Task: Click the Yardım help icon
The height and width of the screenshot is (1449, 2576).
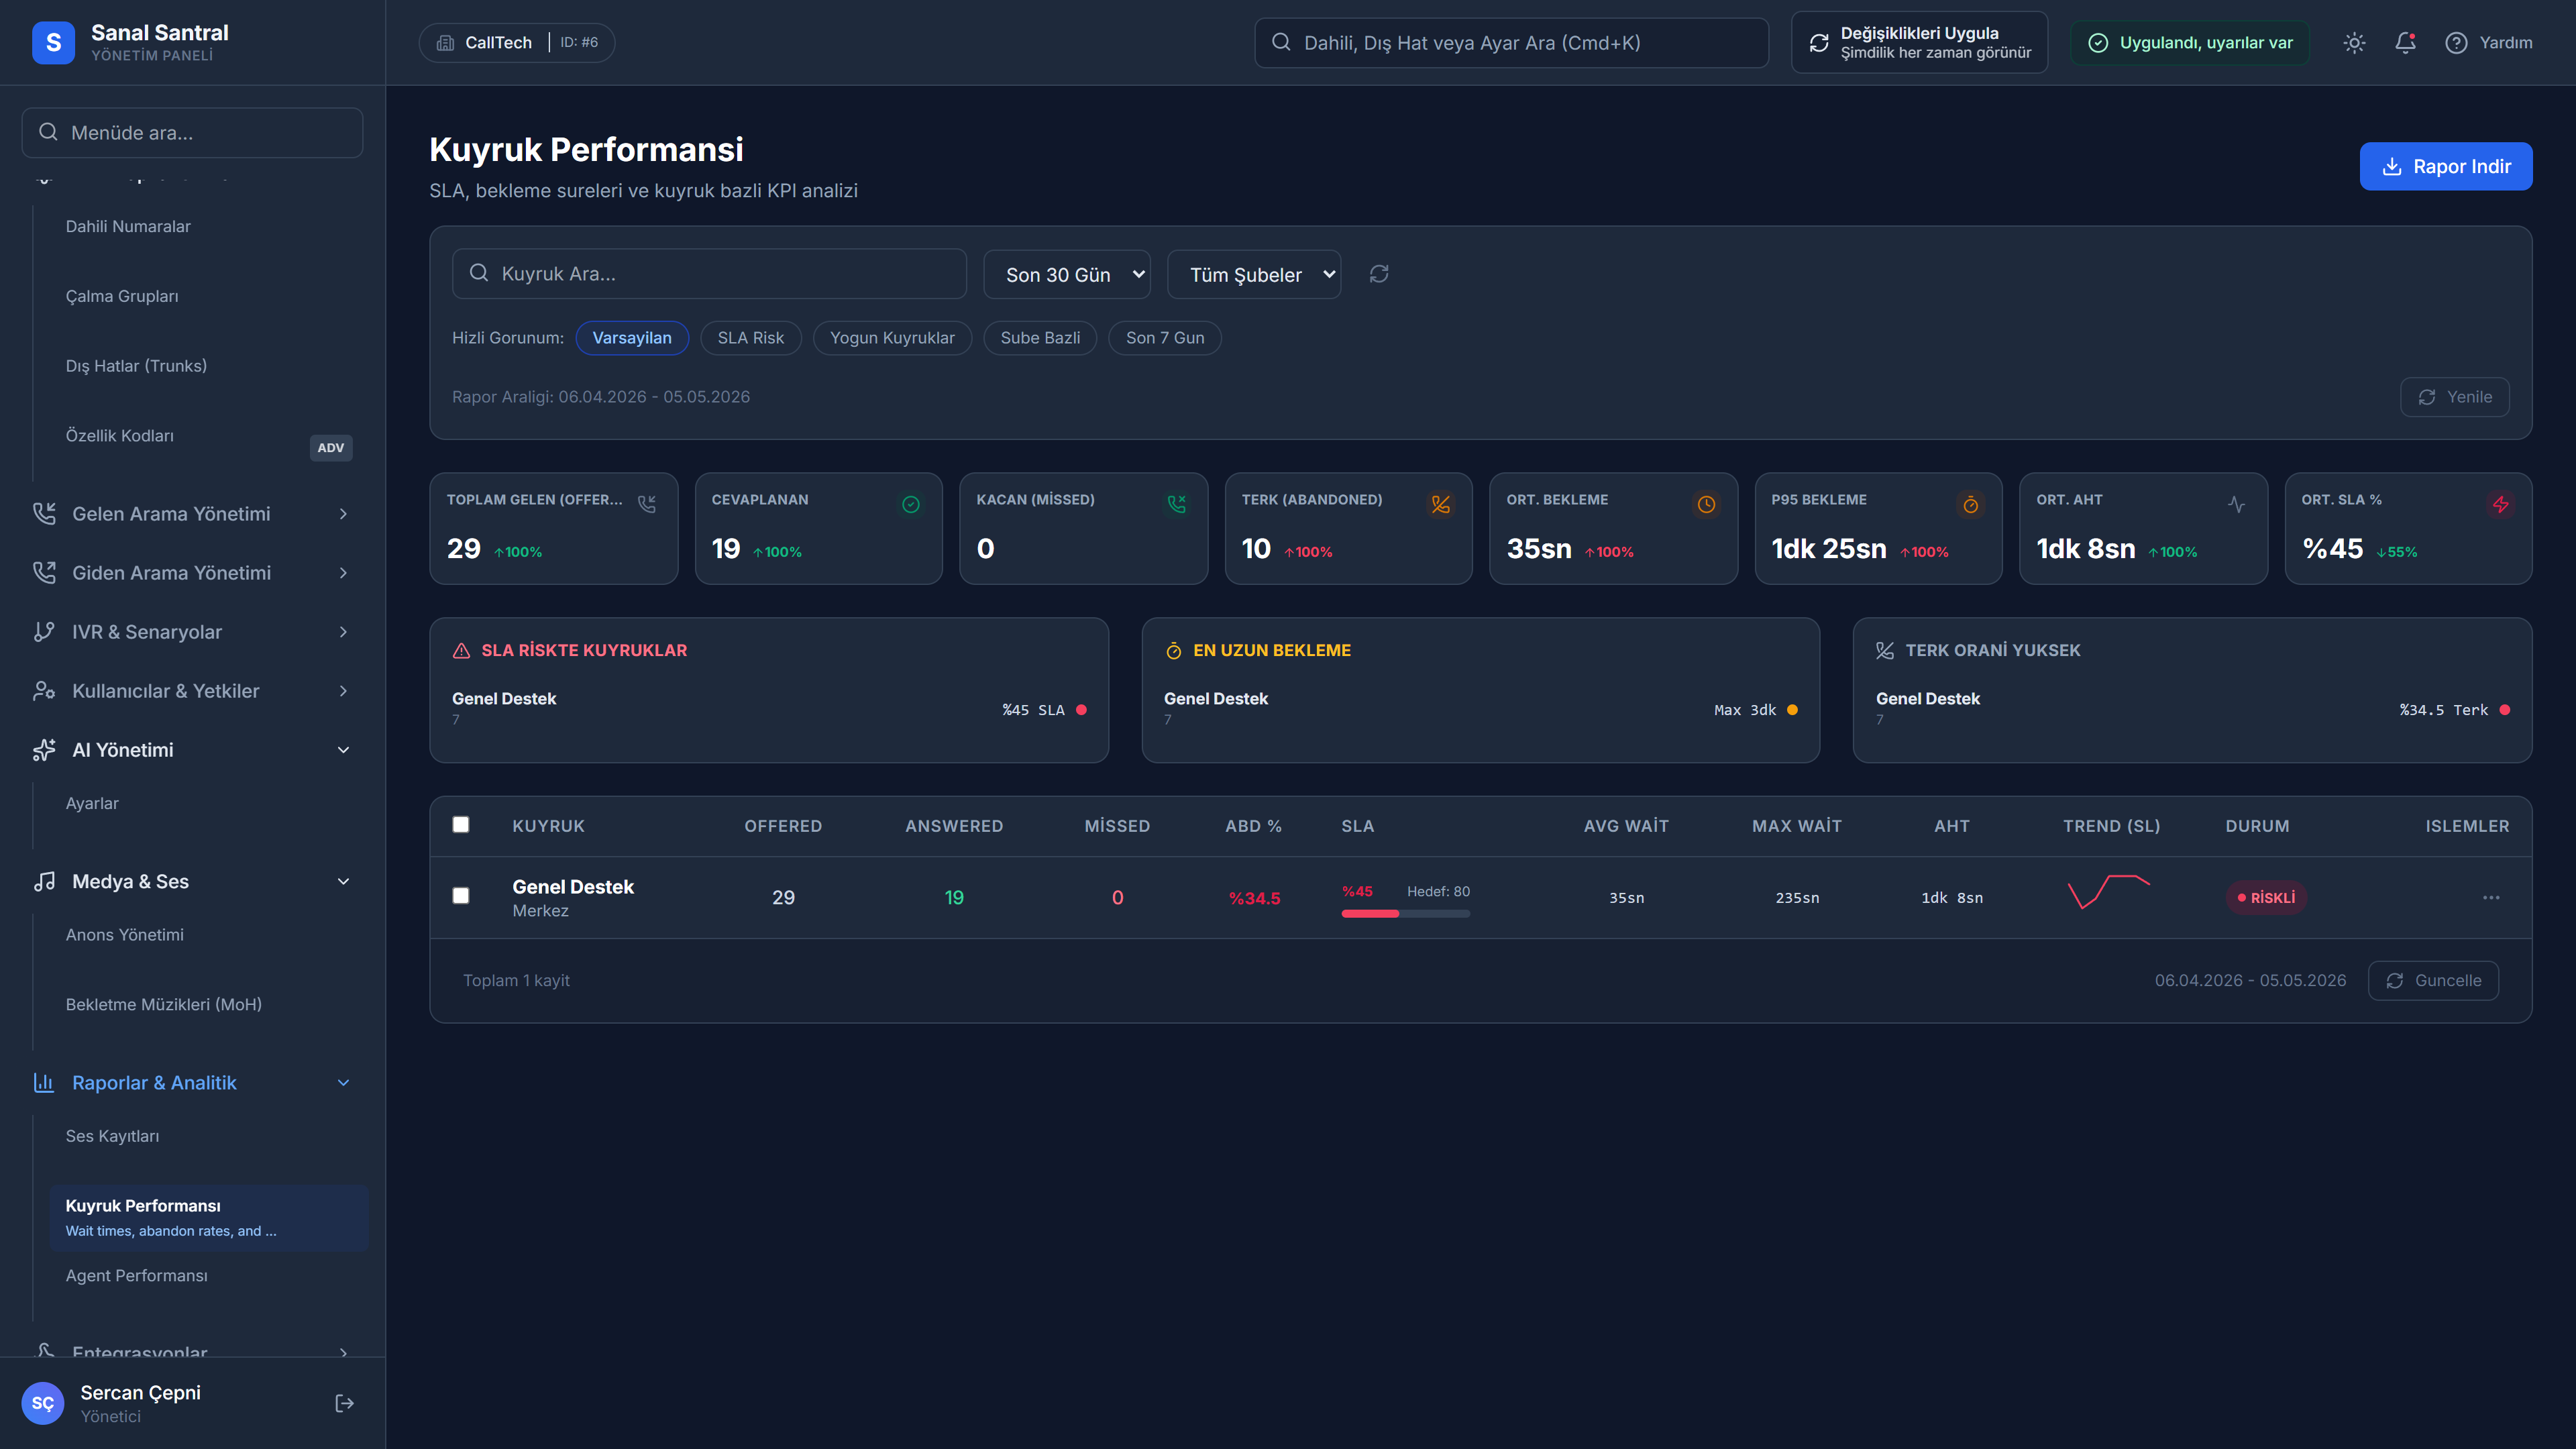Action: click(2456, 43)
